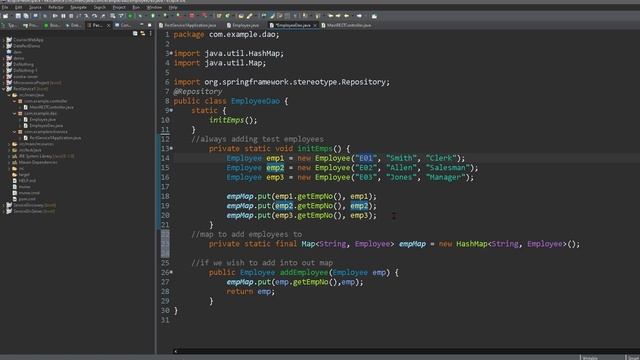
Task: Click the Writable status bar entry
Action: point(591,358)
